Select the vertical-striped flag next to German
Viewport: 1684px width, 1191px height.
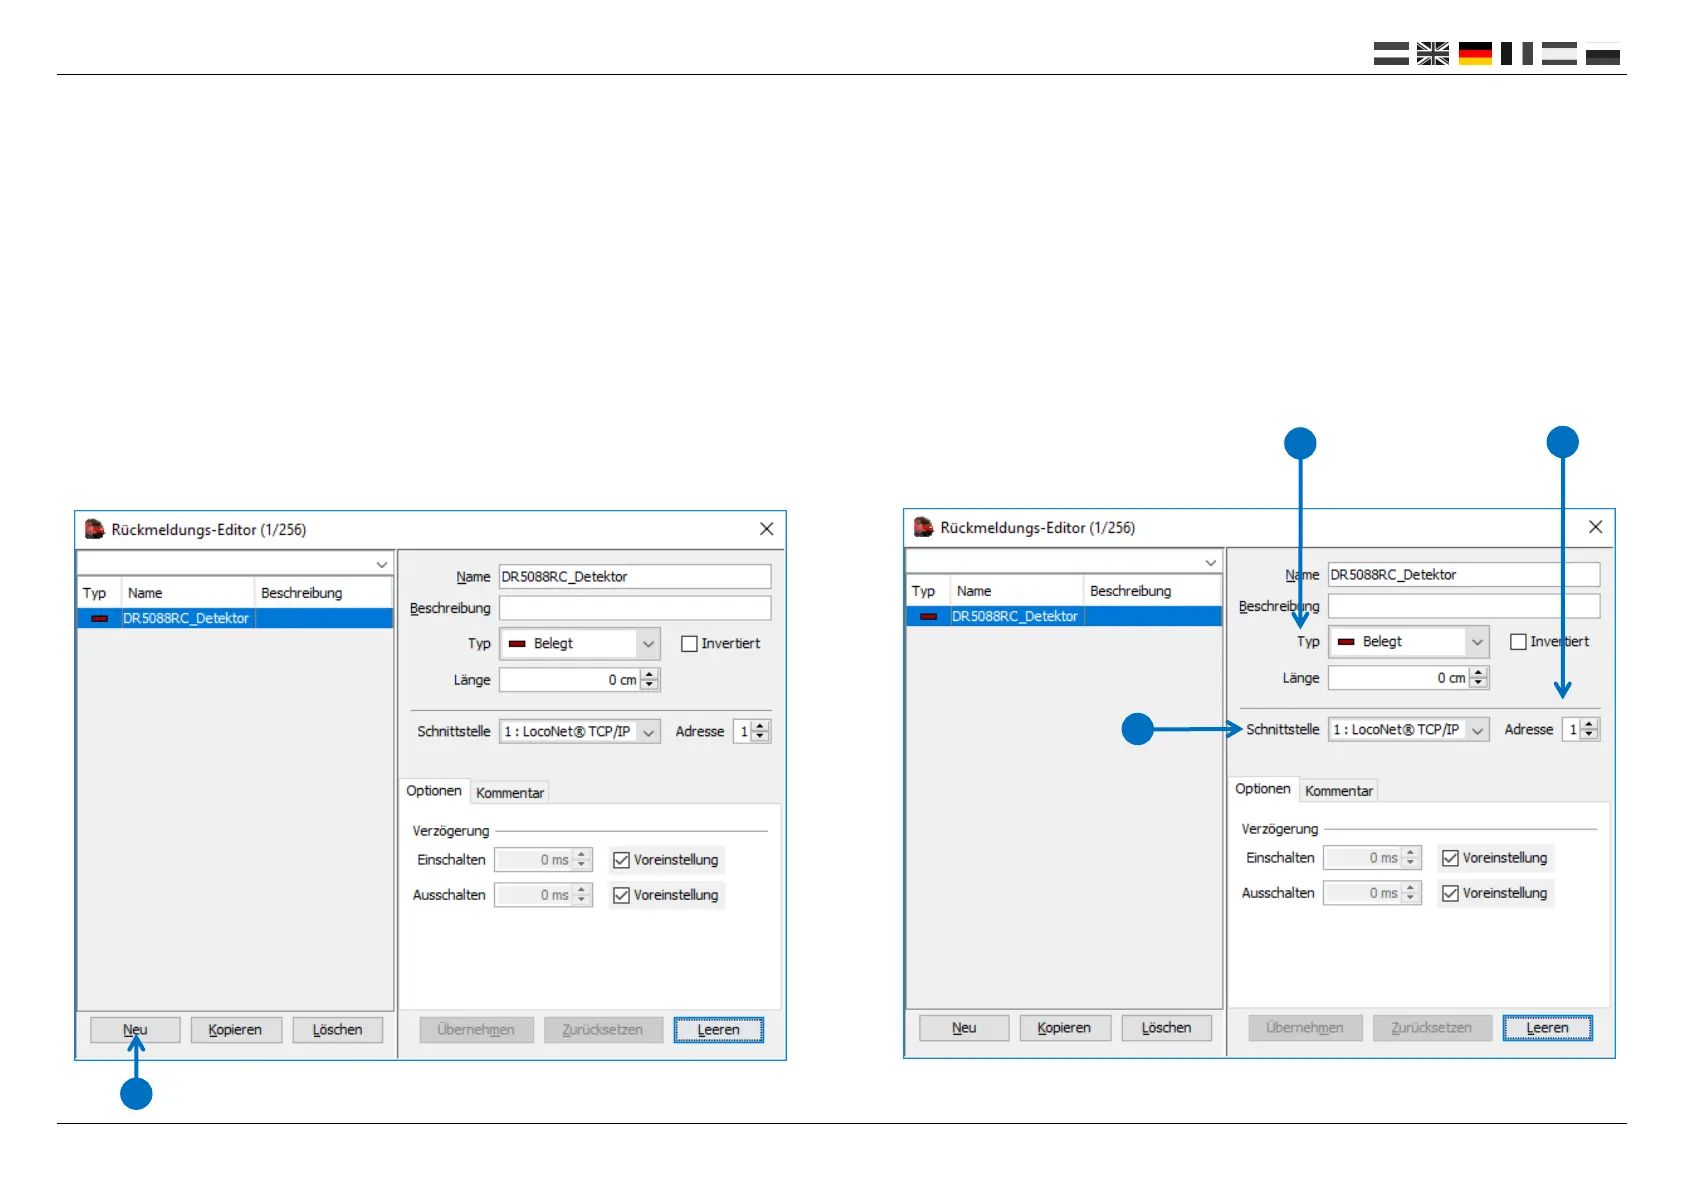[1517, 54]
